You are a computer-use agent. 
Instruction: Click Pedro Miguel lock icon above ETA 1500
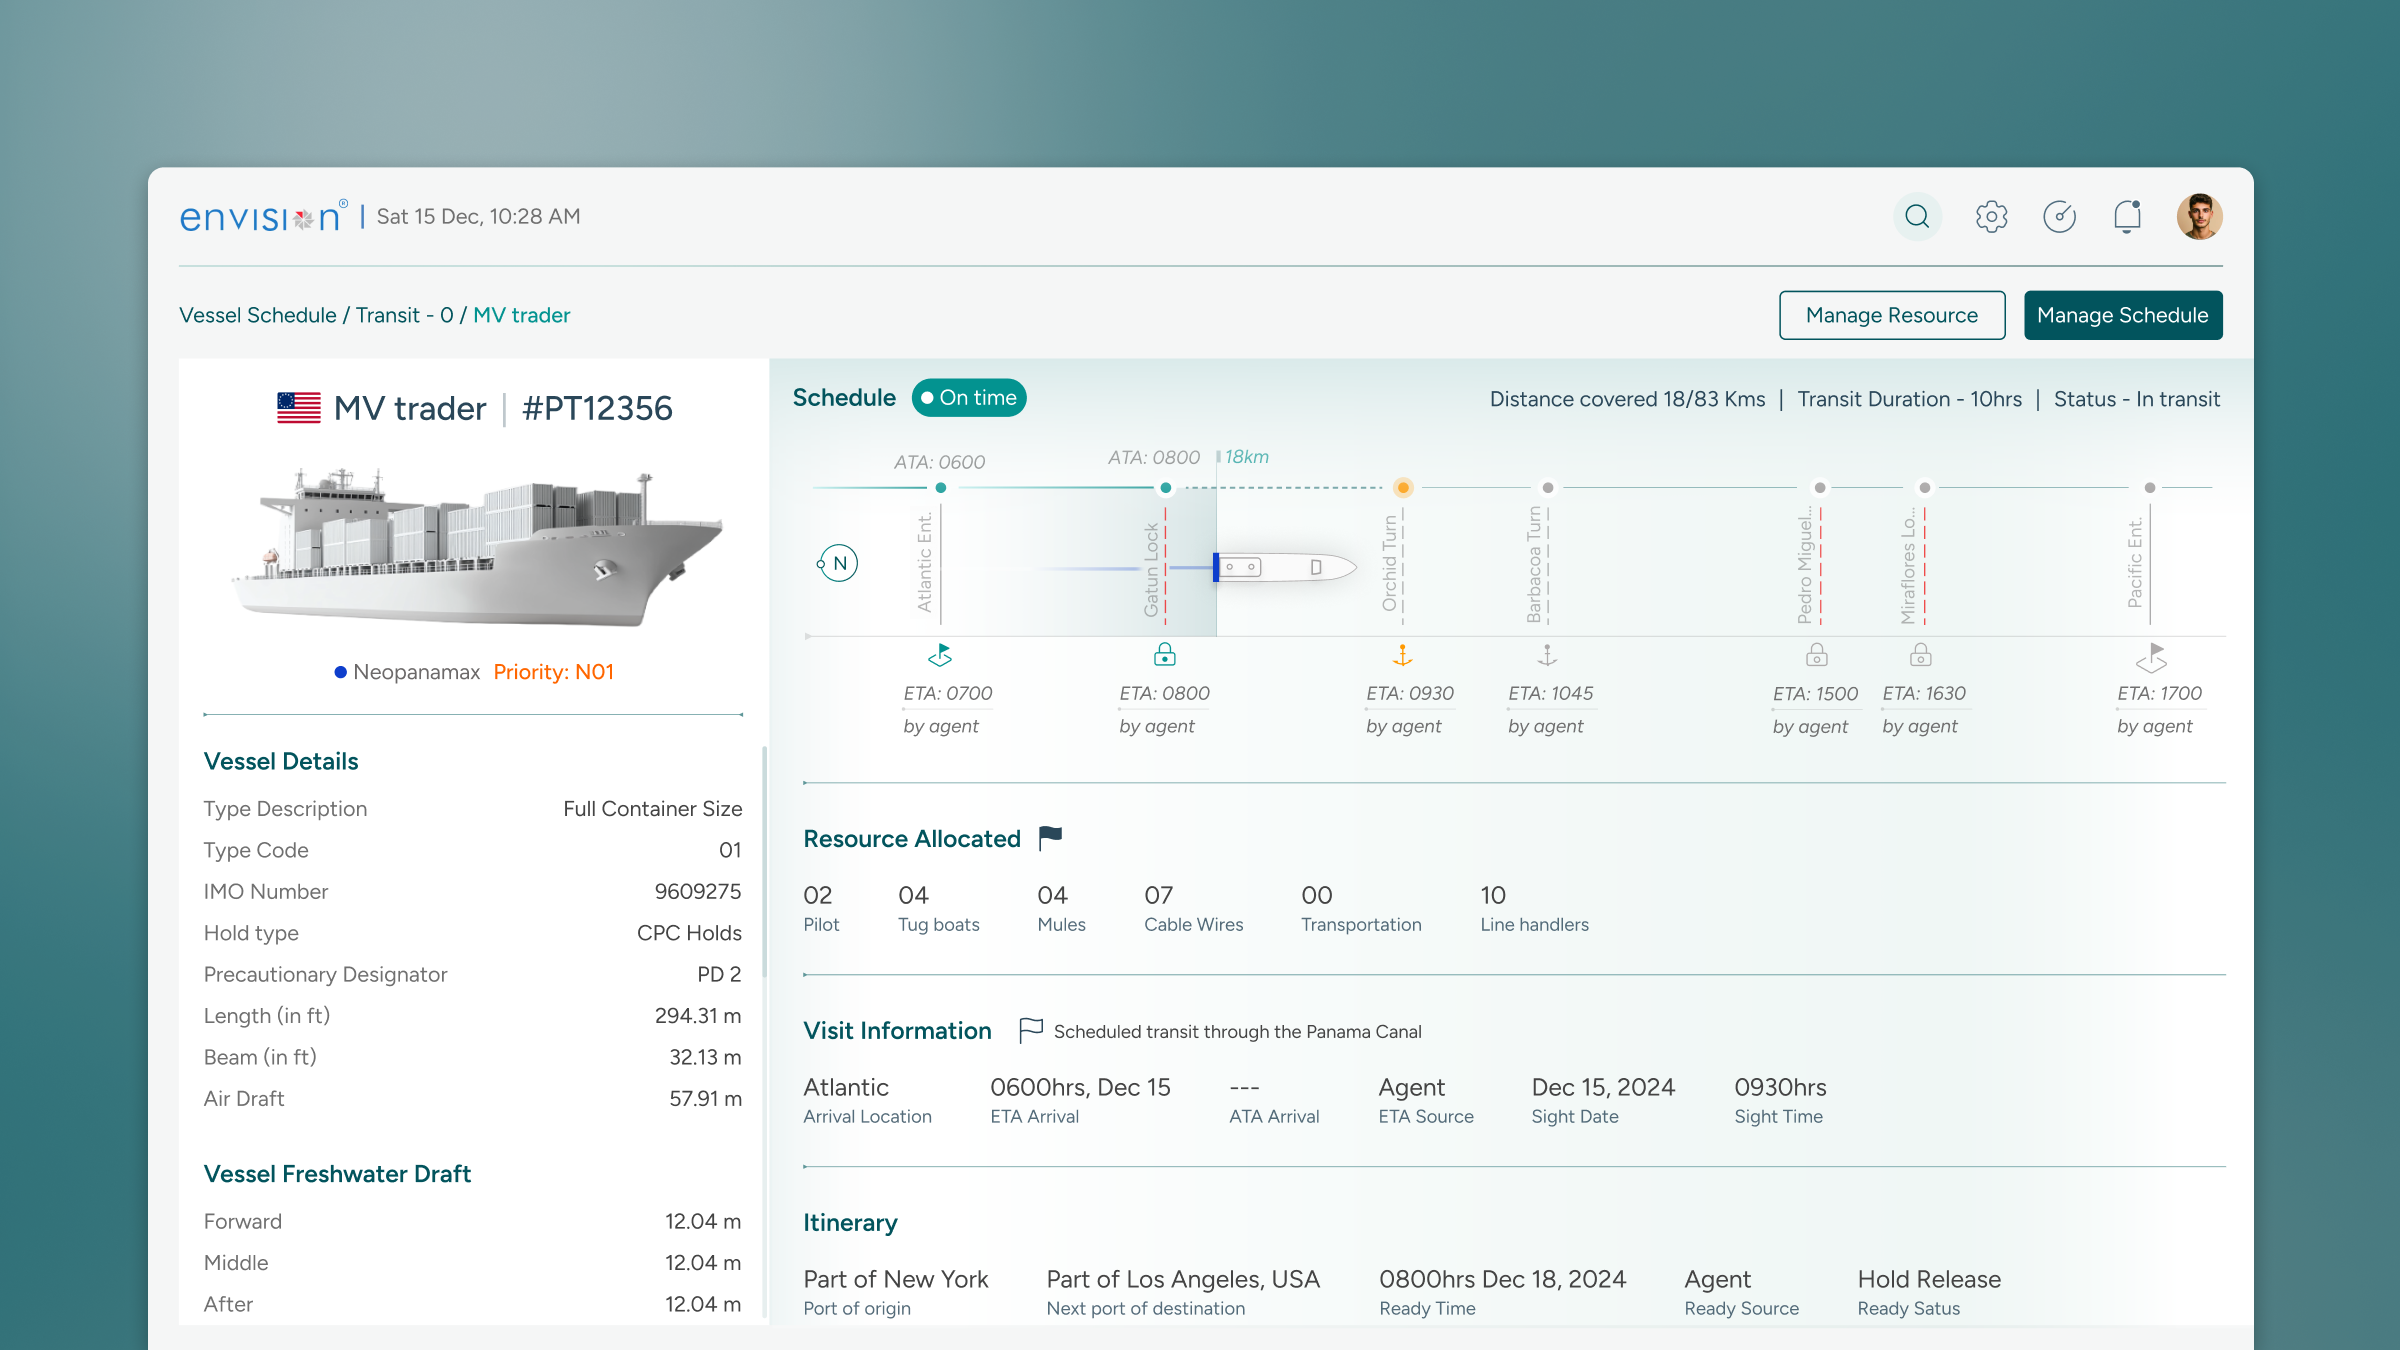[x=1817, y=655]
